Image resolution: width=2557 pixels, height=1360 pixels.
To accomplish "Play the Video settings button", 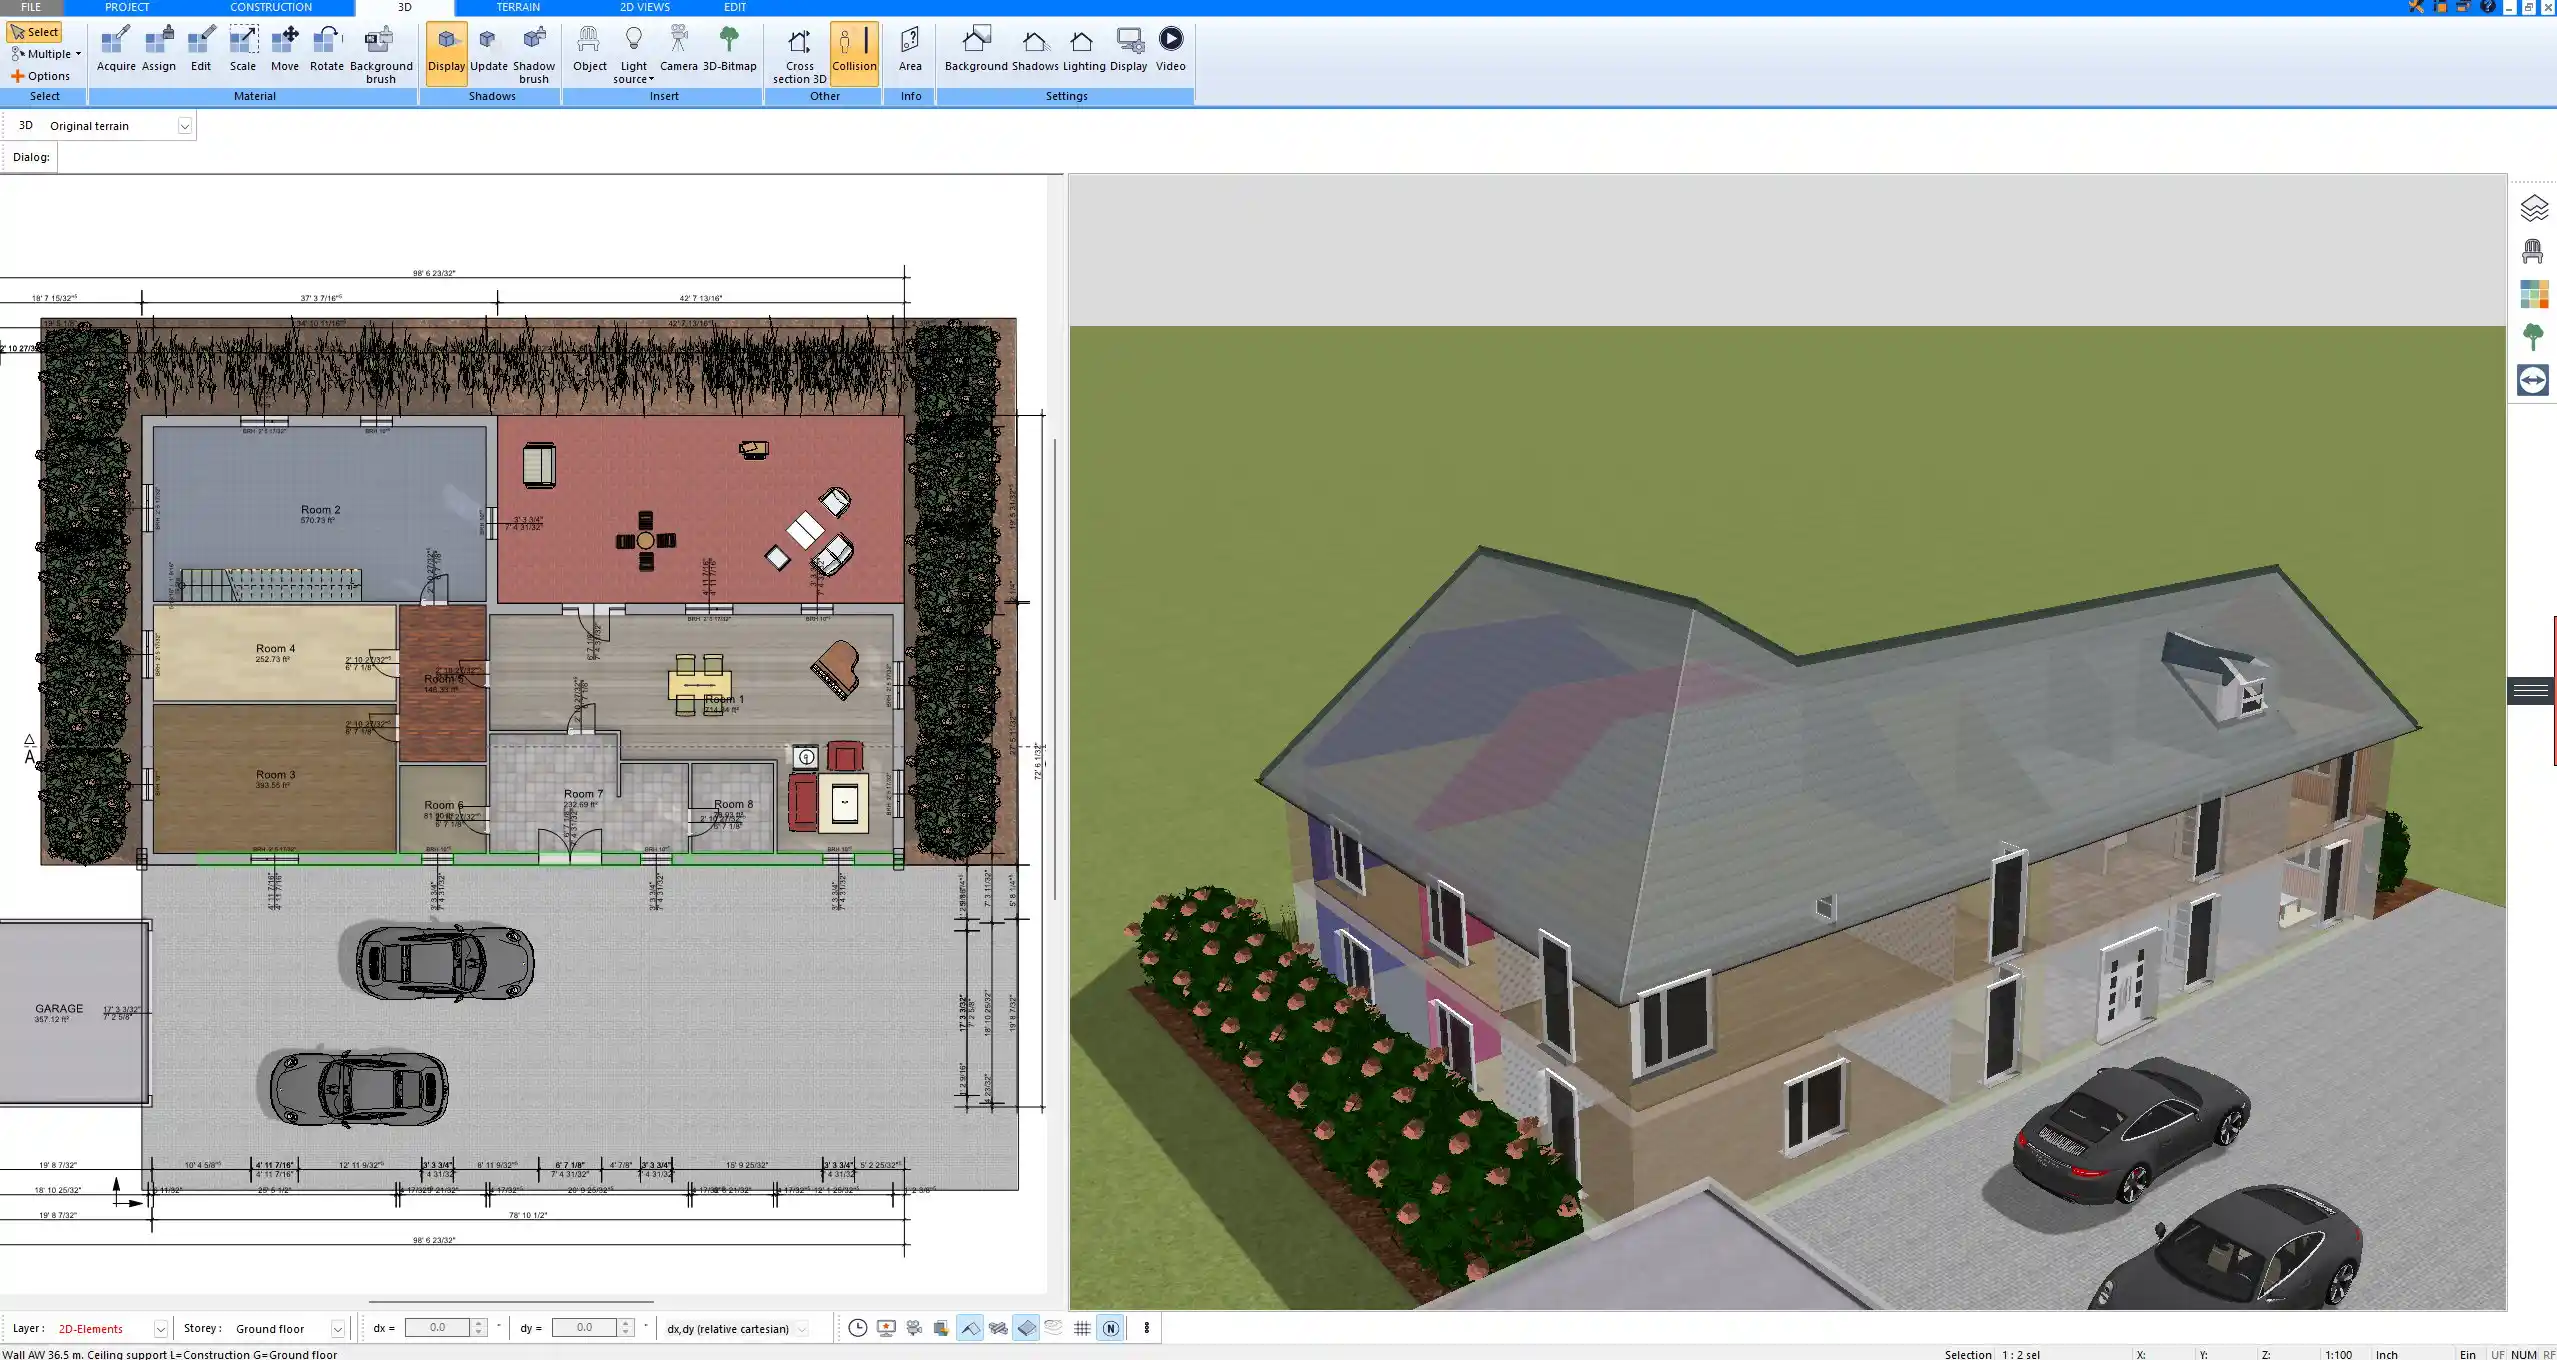I will pos(1170,50).
